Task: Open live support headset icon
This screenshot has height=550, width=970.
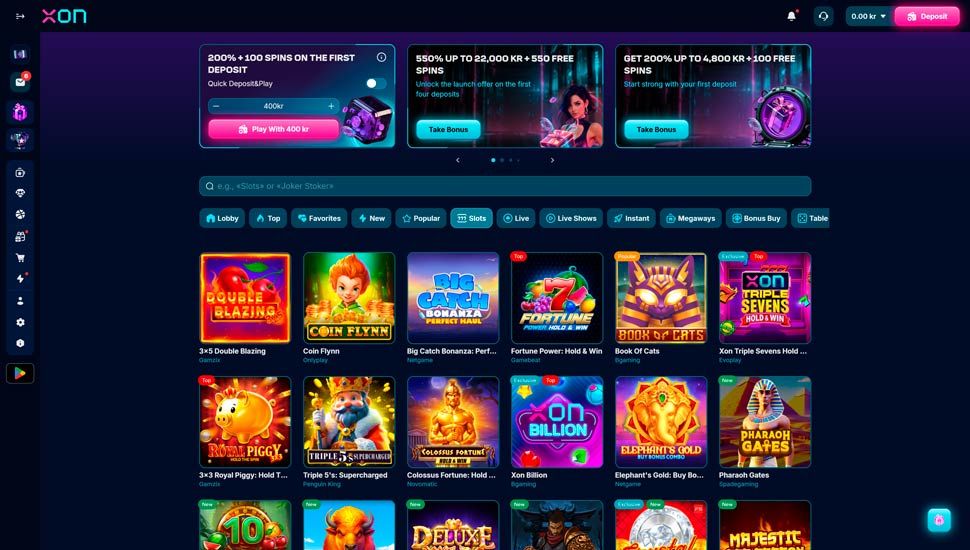Action: [823, 16]
